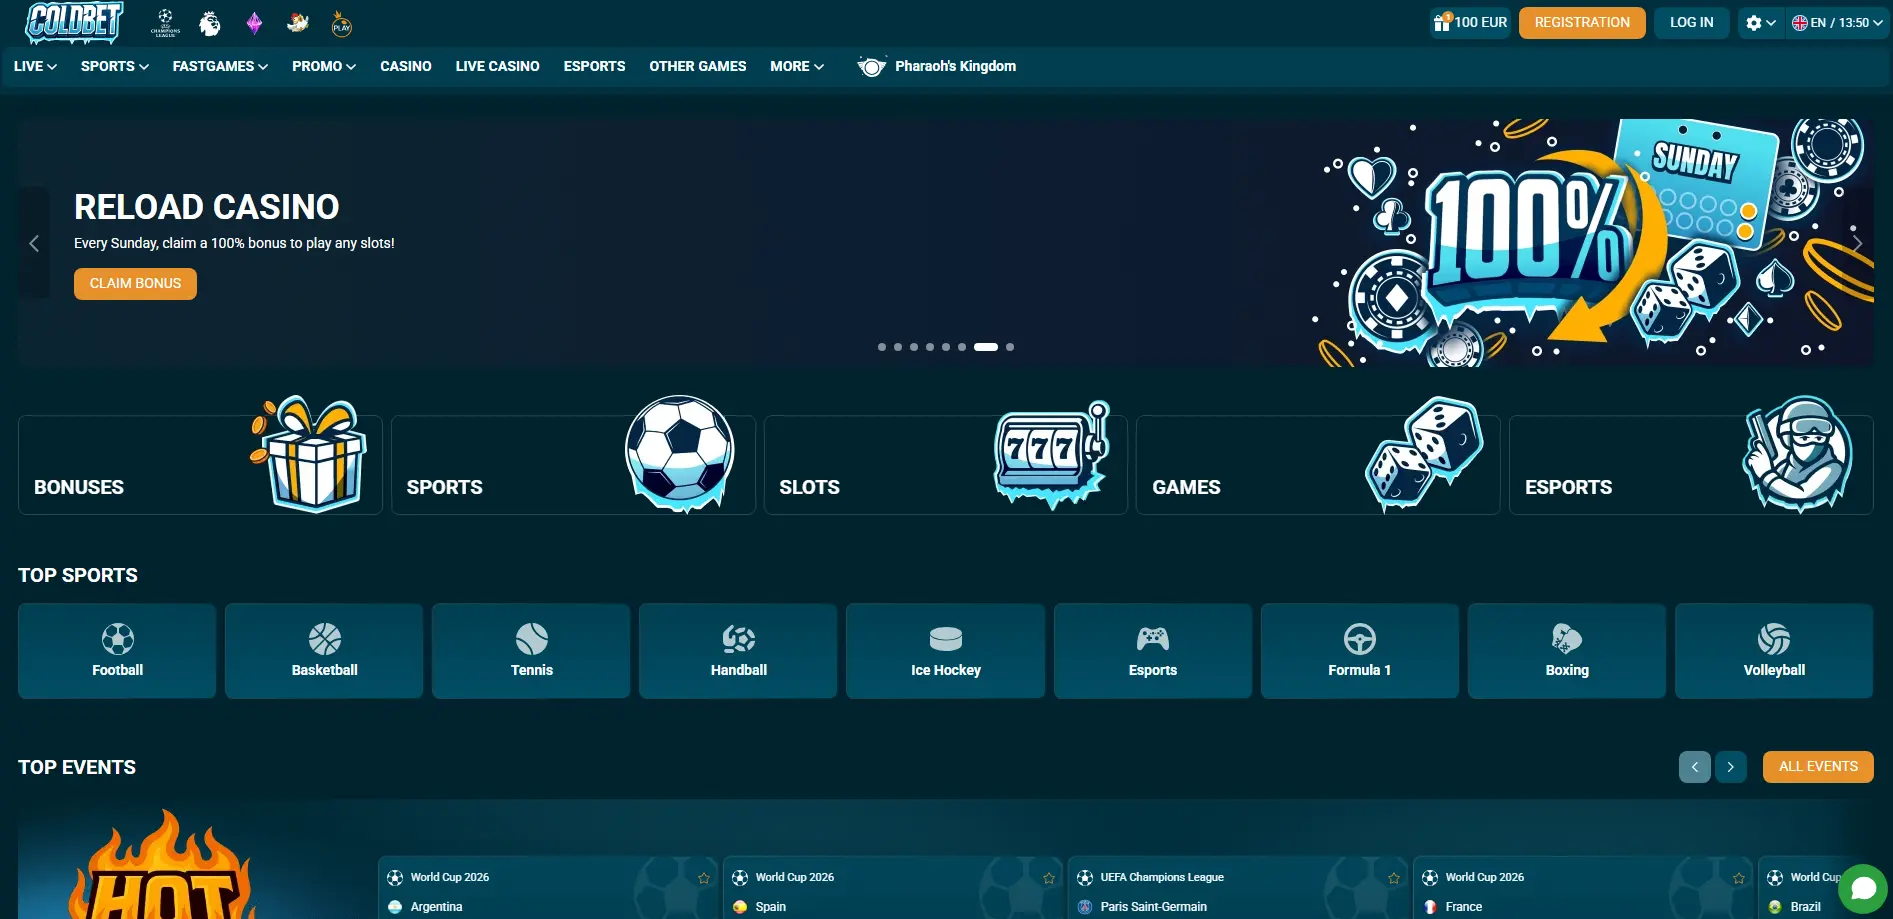Favorite the Paris Saint-Germain event star

tap(1394, 878)
